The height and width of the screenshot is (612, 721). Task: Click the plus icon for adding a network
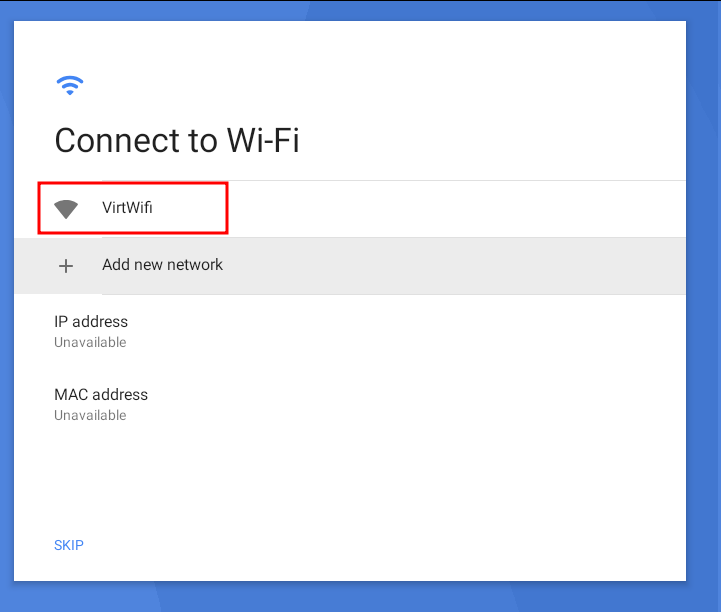66,266
